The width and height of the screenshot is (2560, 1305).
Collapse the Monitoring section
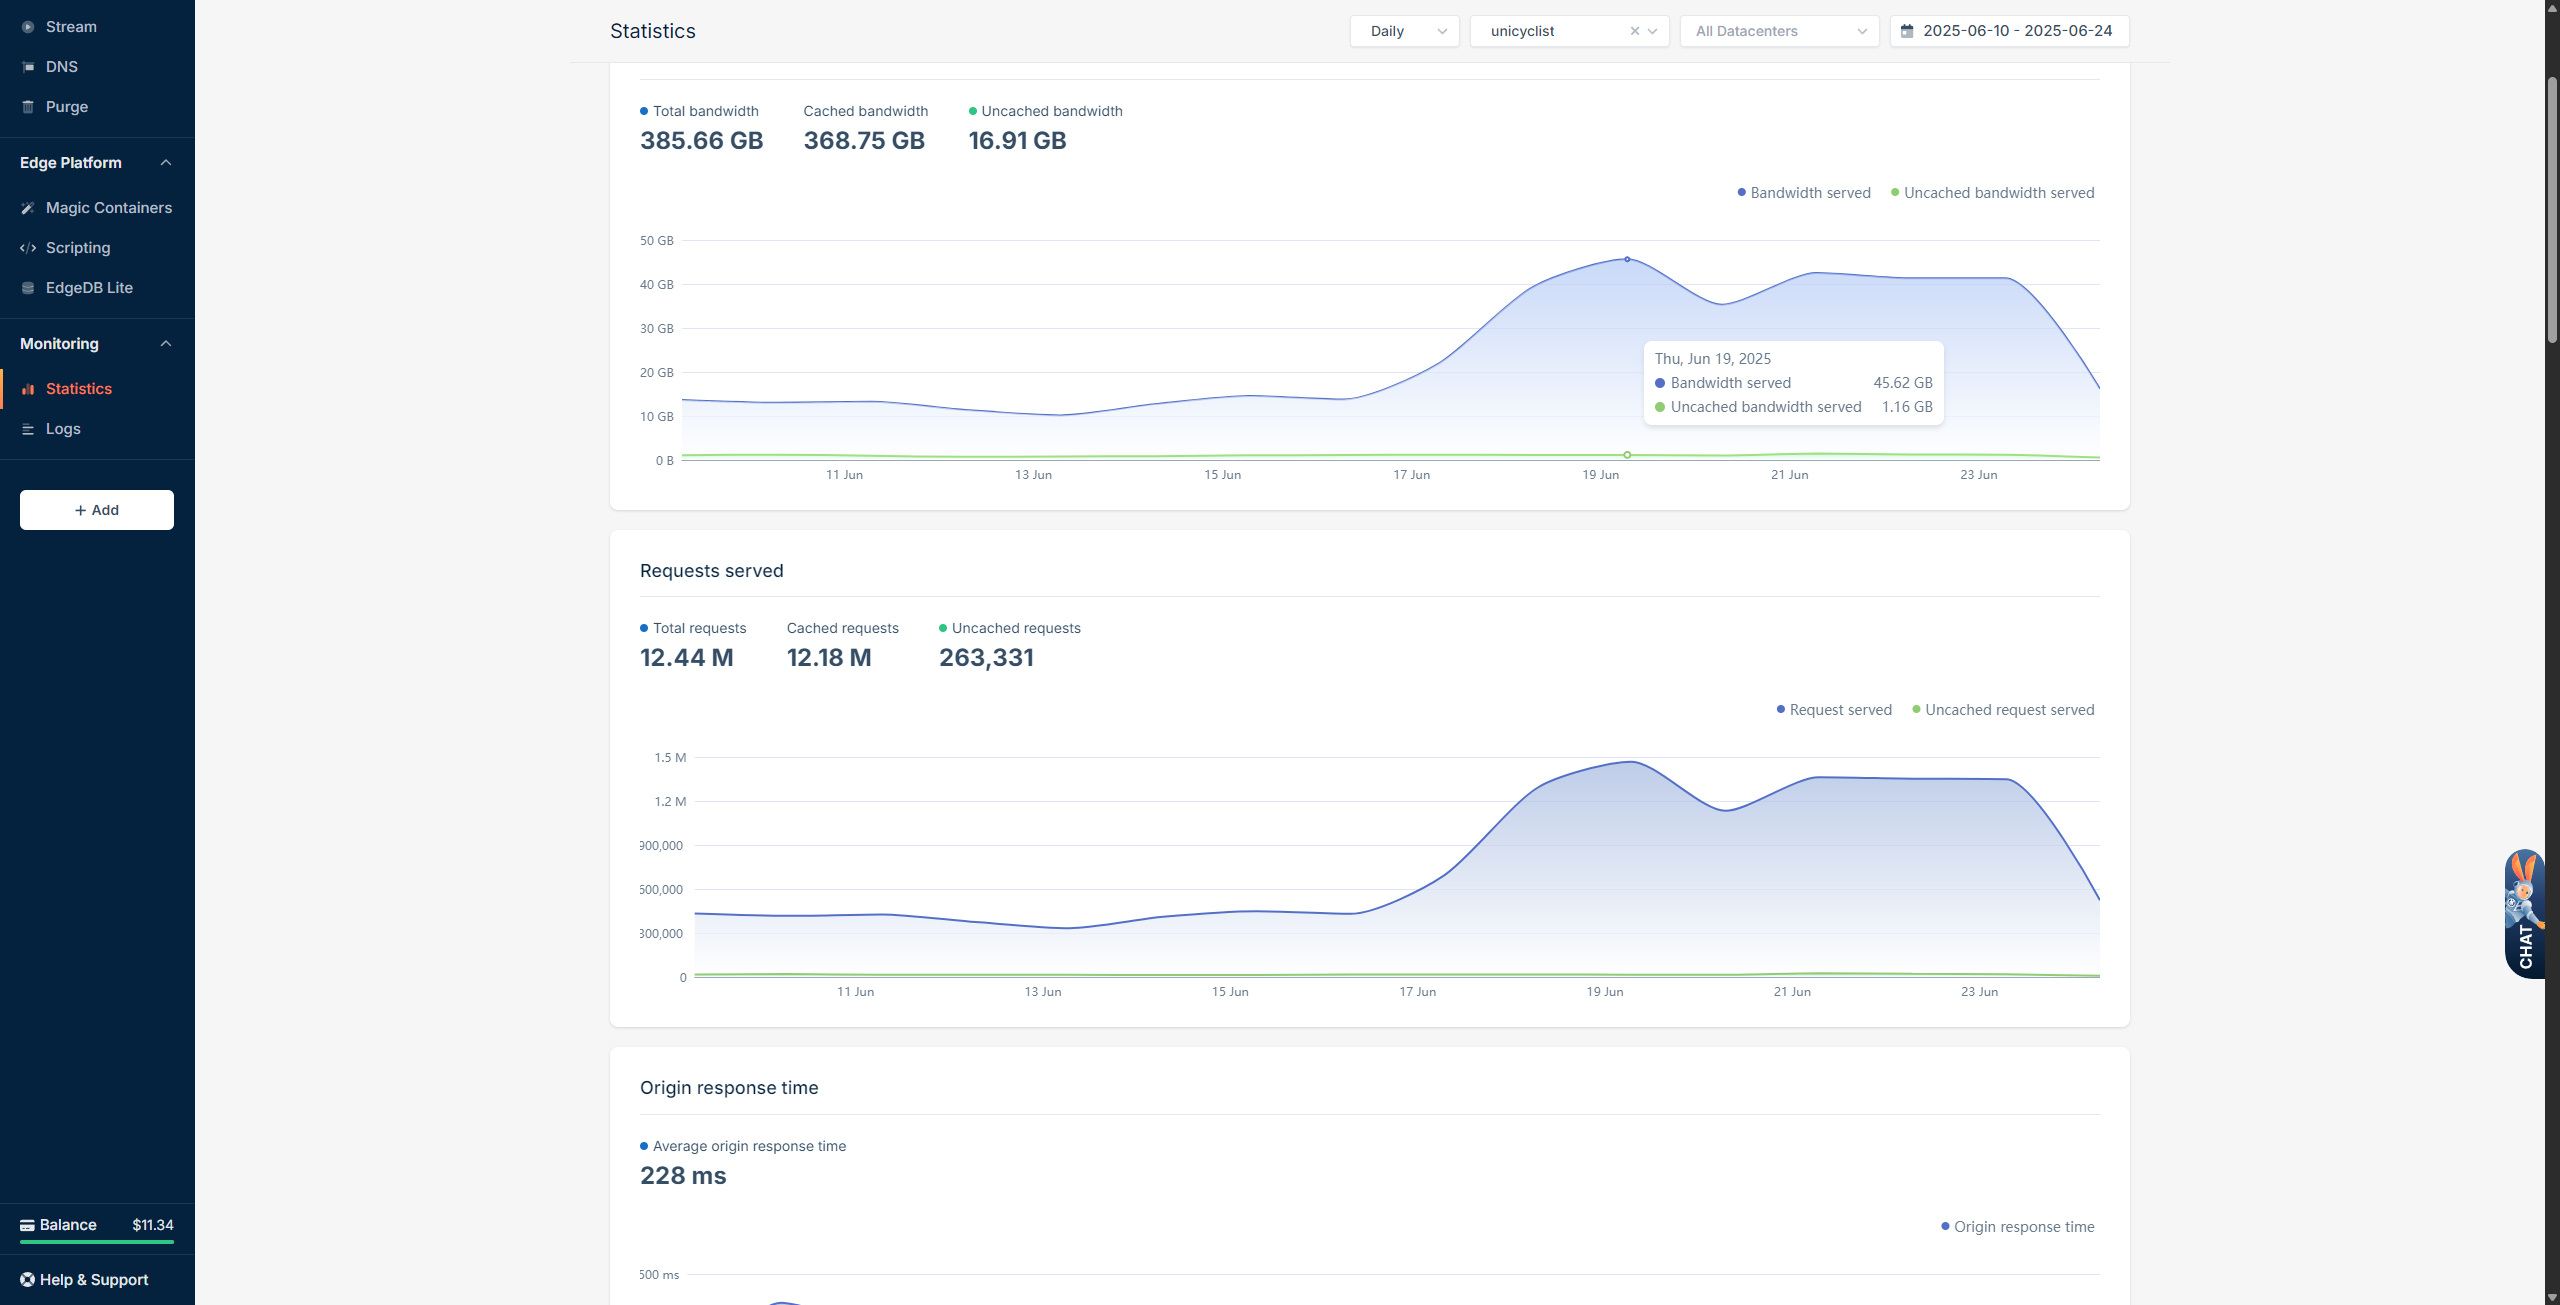166,344
